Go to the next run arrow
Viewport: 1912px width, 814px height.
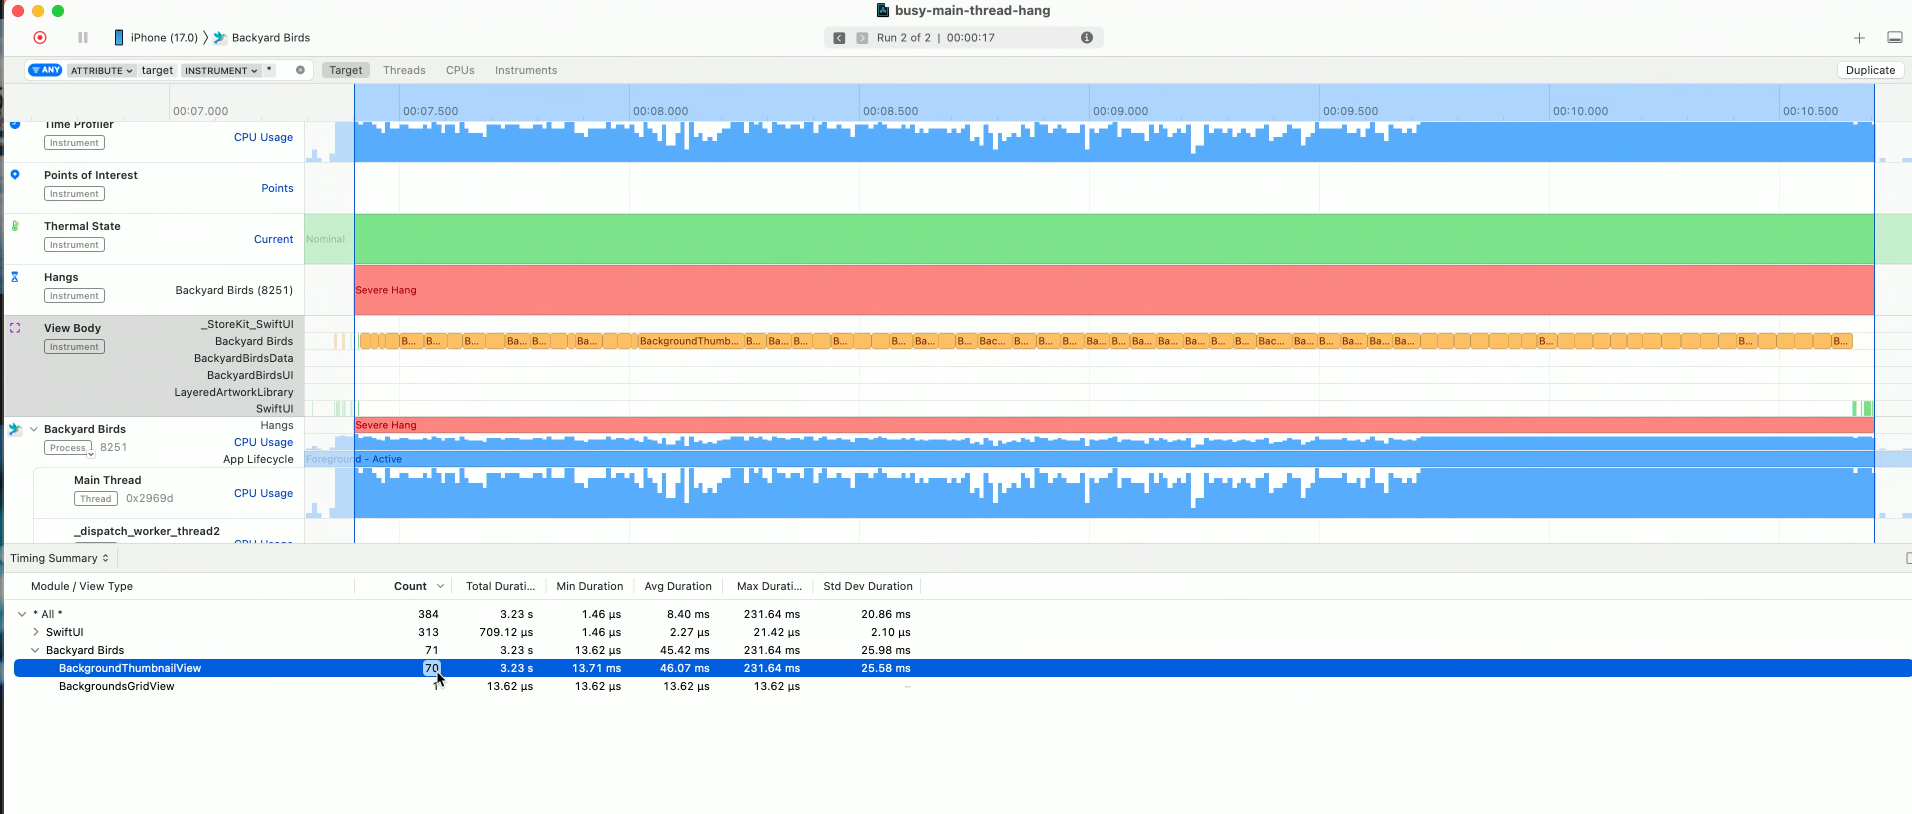[862, 38]
